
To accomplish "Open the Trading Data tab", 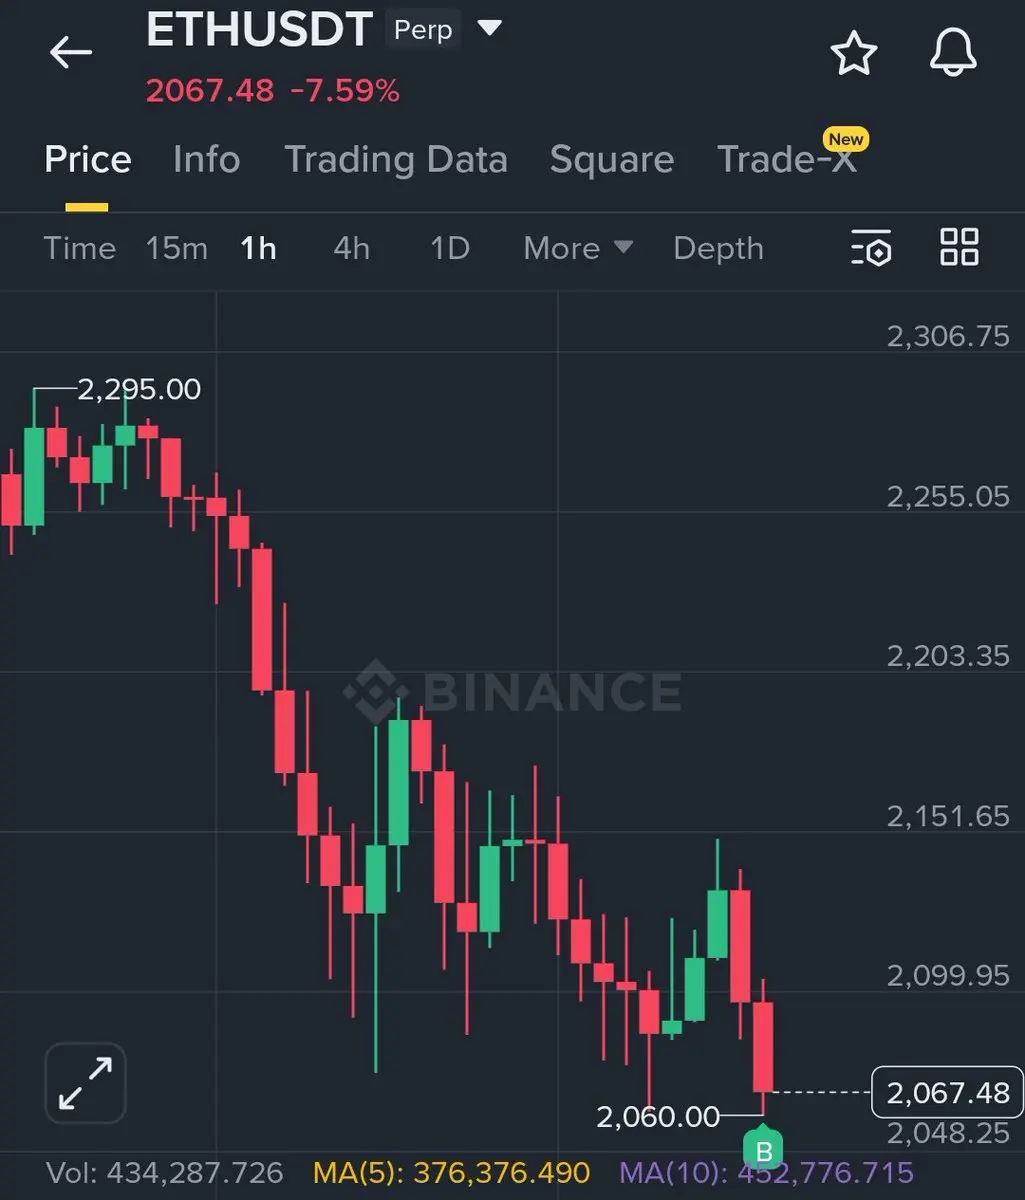I will point(396,160).
